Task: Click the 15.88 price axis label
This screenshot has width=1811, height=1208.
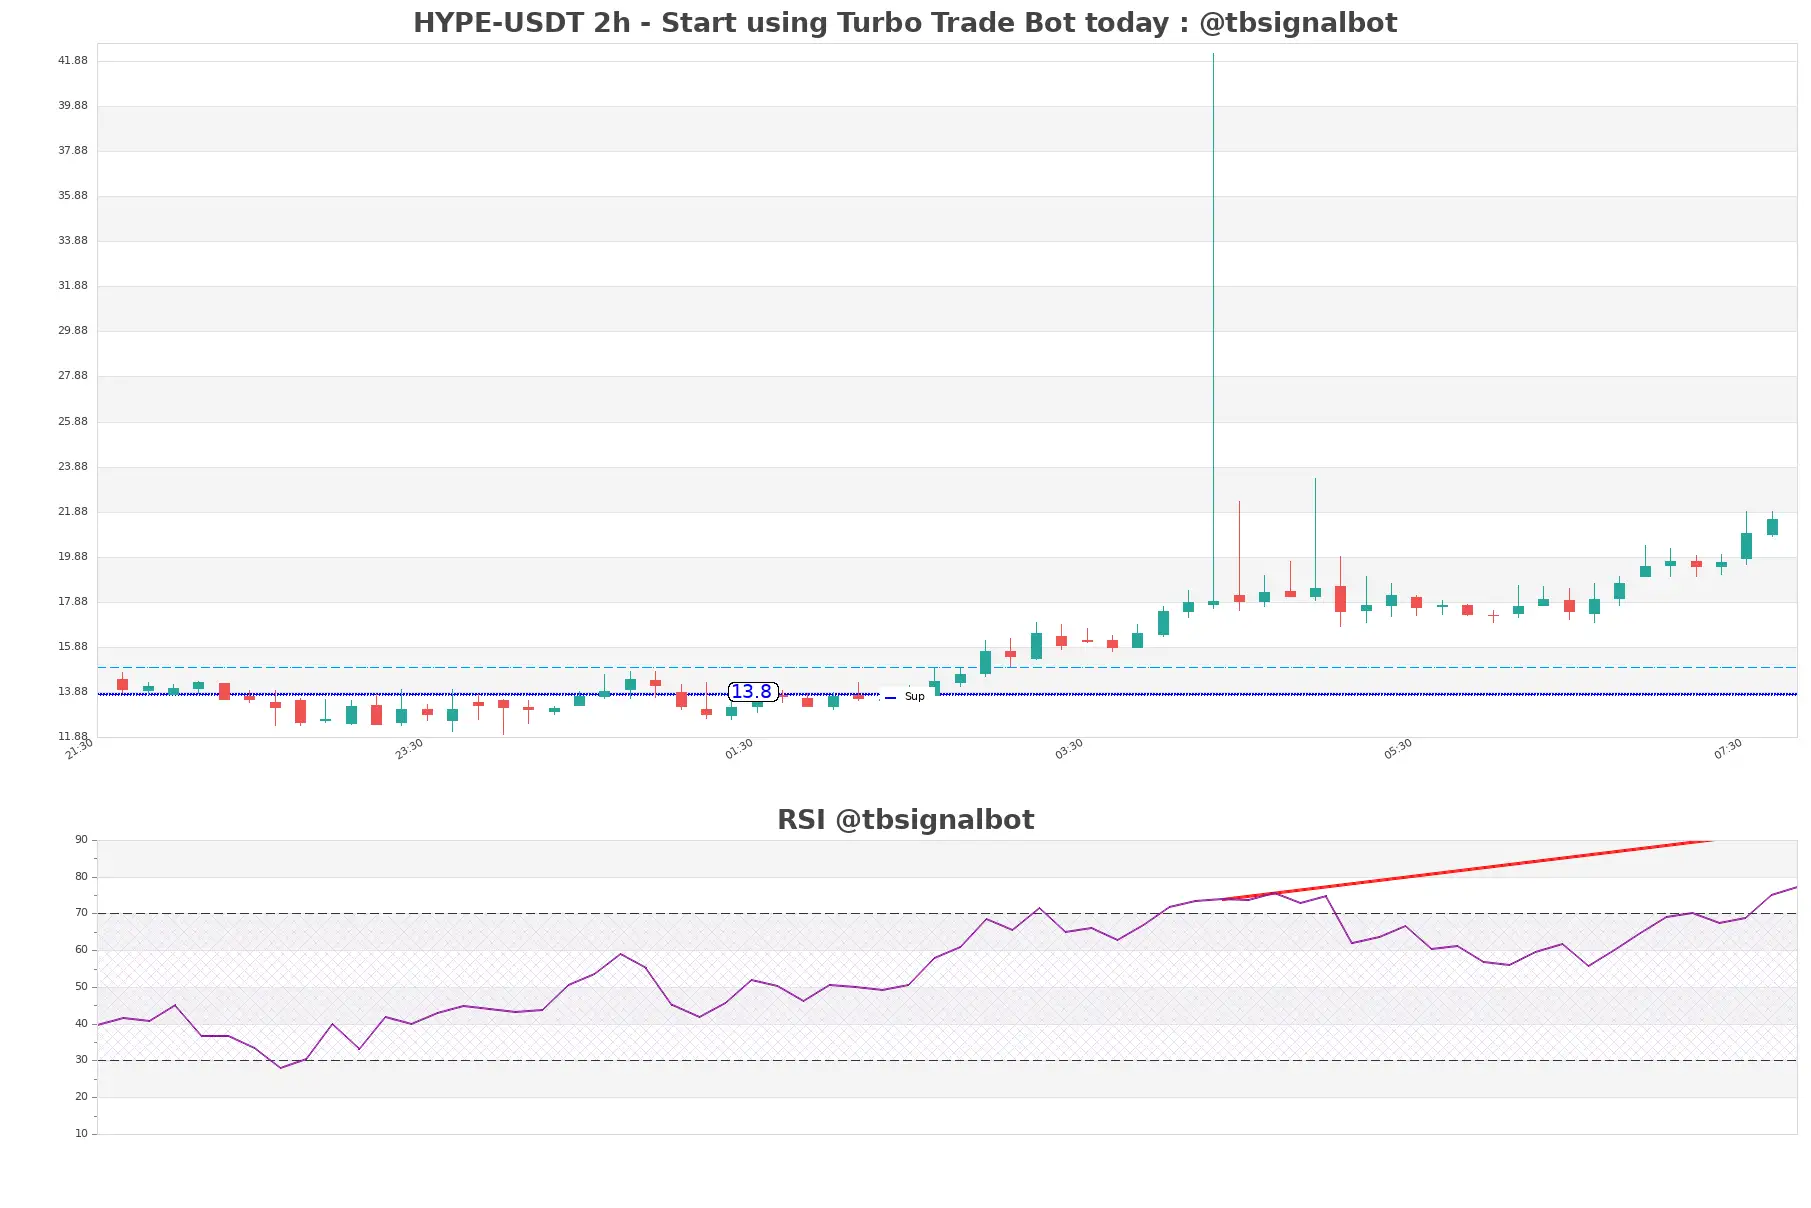Action: click(x=72, y=647)
